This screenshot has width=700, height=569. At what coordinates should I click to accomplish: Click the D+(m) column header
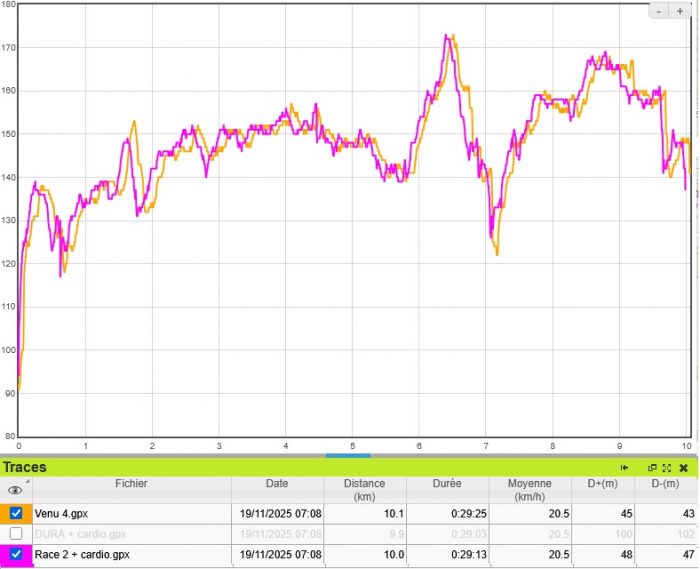[x=600, y=484]
